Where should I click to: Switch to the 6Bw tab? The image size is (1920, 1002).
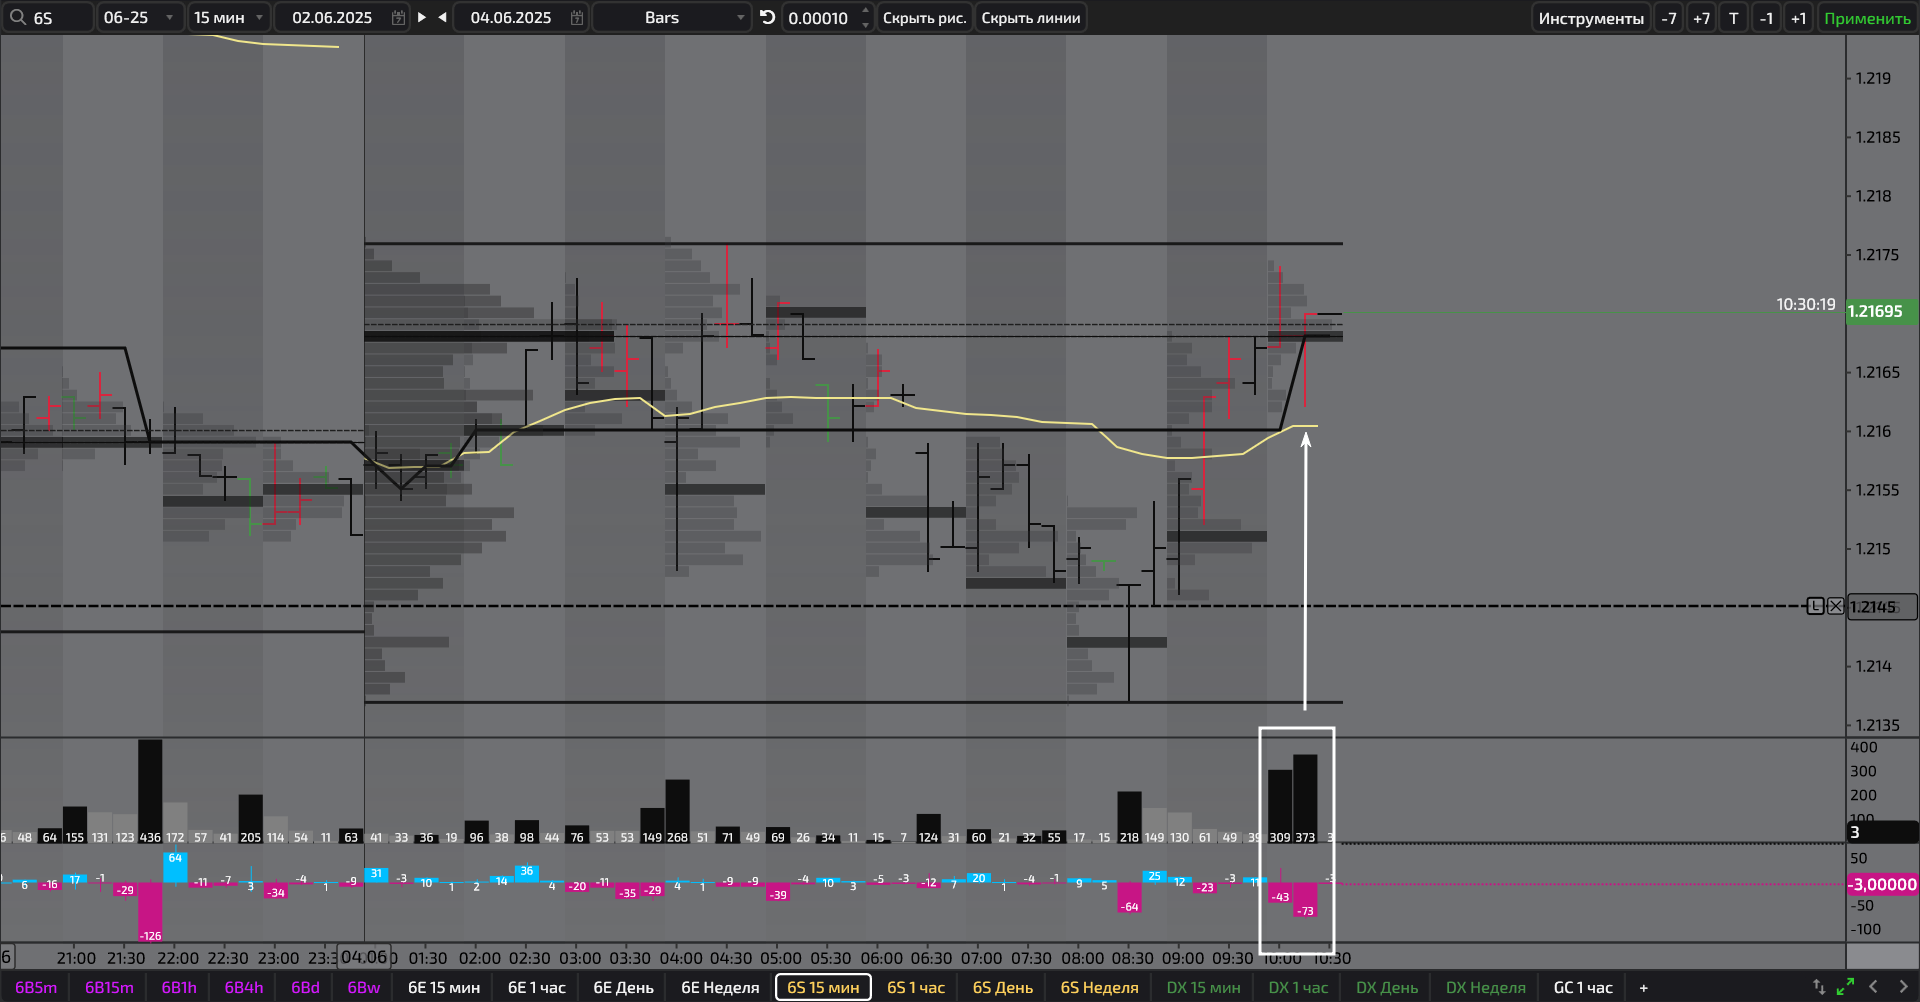tap(364, 987)
